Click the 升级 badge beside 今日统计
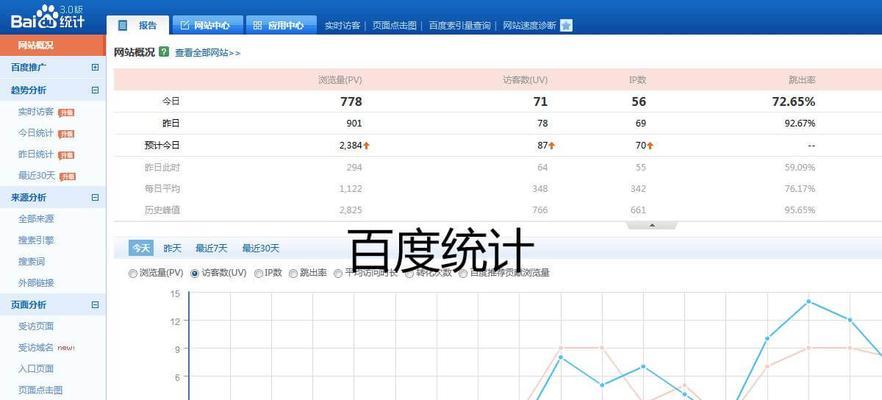Viewport: 882px width, 400px height. coord(66,134)
